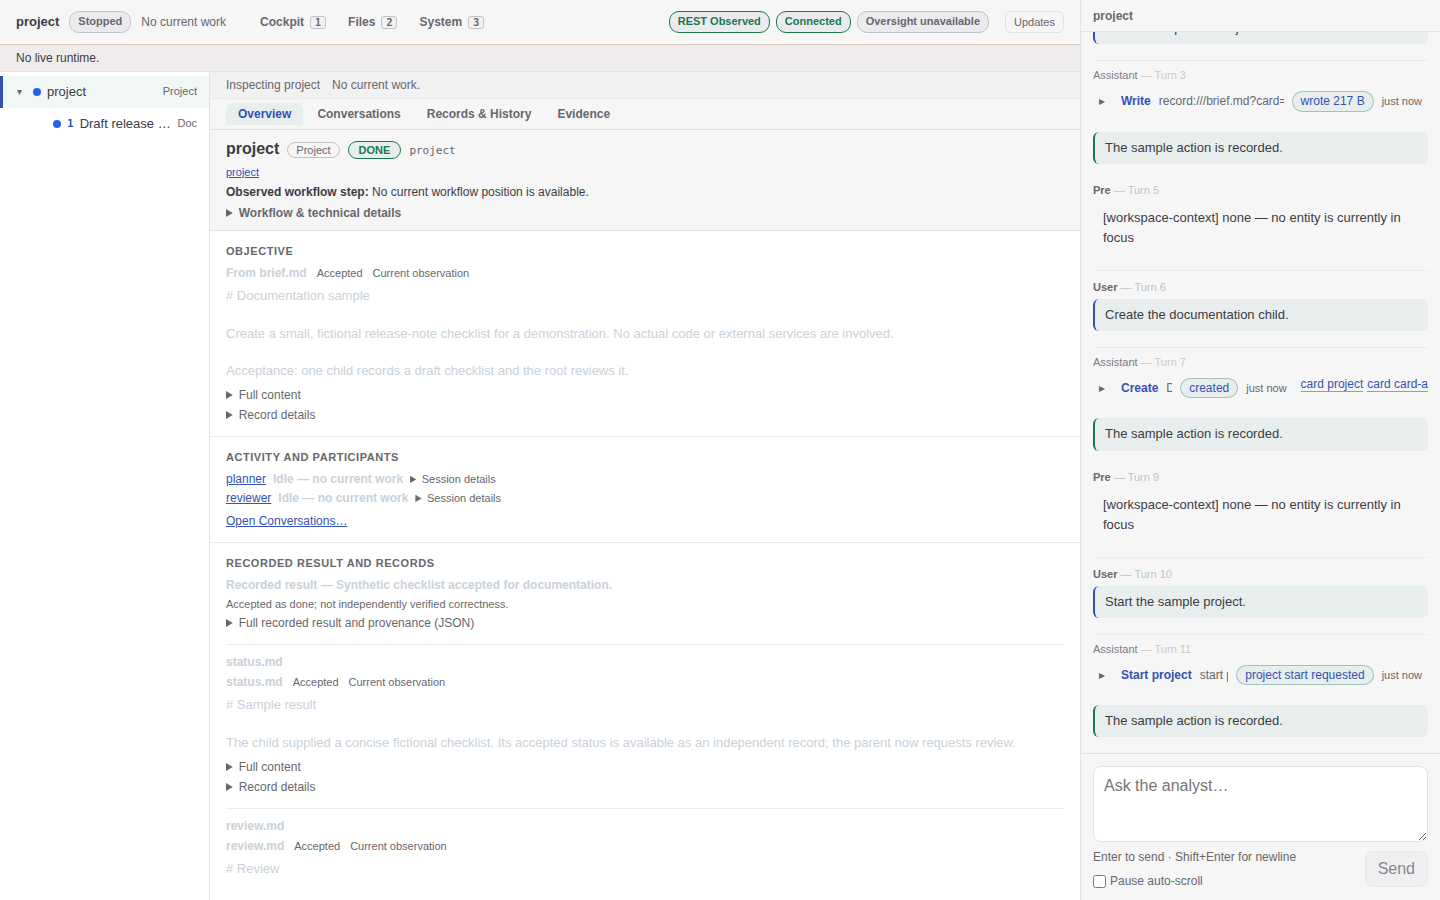Switch to the Evidence tab
1440x900 pixels.
point(584,114)
